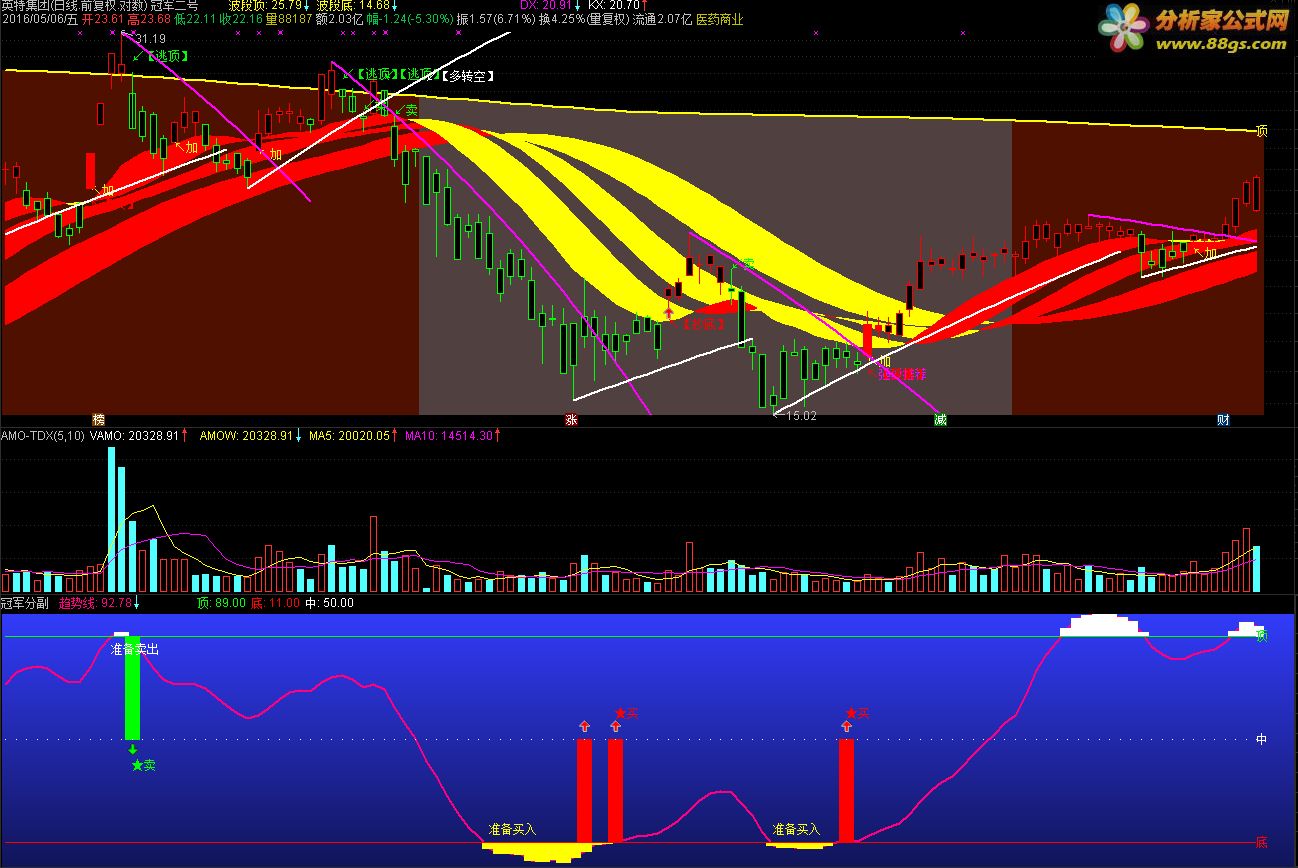Click the last red buy bar in the sub-indicator
The height and width of the screenshot is (868, 1298).
(x=846, y=791)
